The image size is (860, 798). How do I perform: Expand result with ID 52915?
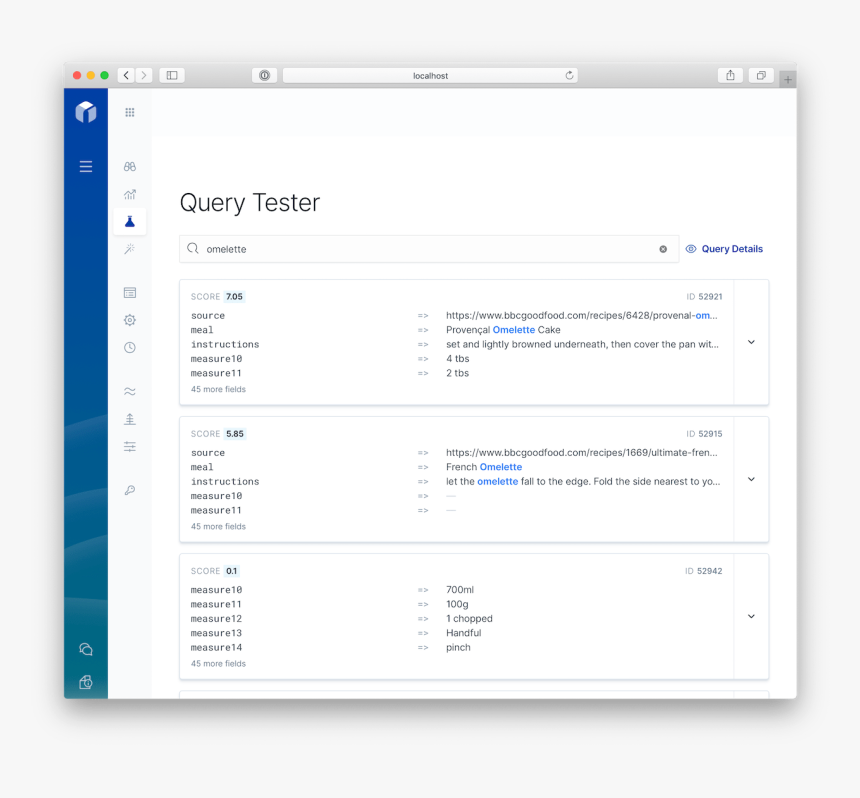751,479
